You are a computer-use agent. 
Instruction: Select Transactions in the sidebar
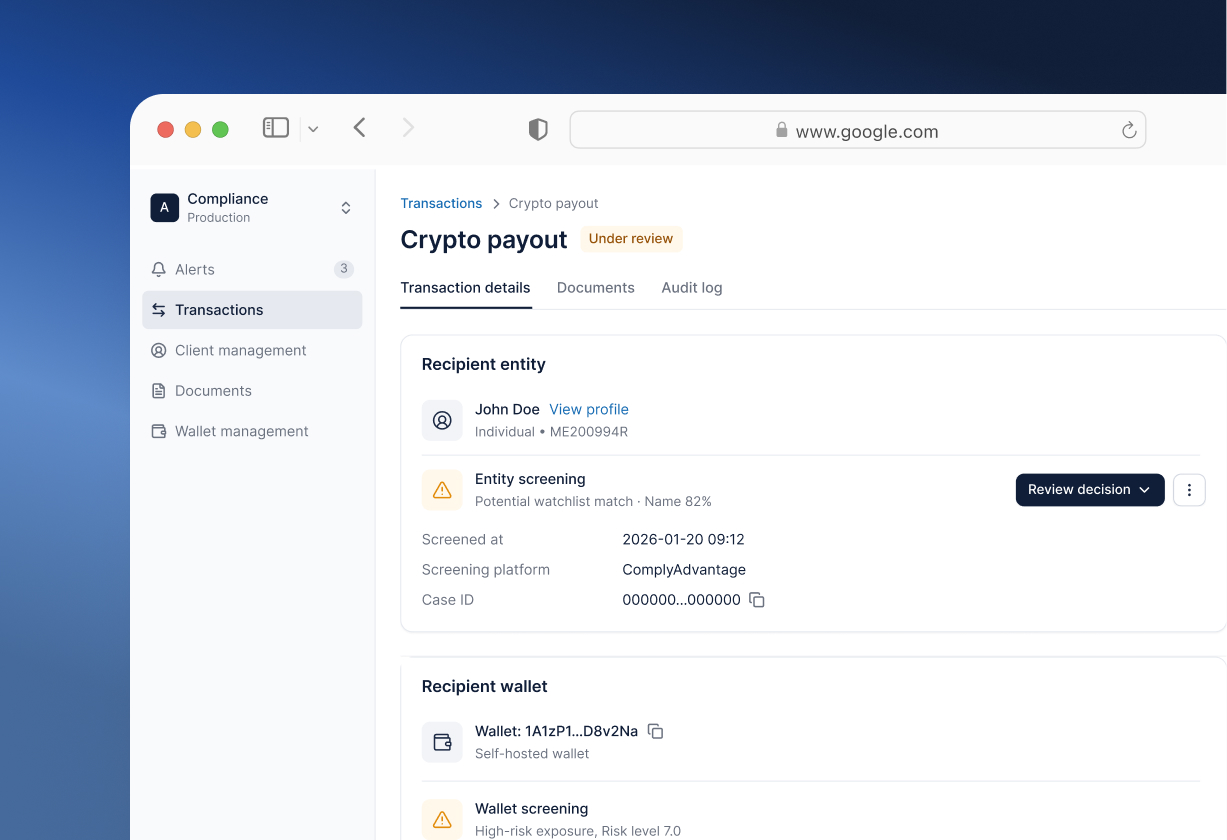point(252,310)
